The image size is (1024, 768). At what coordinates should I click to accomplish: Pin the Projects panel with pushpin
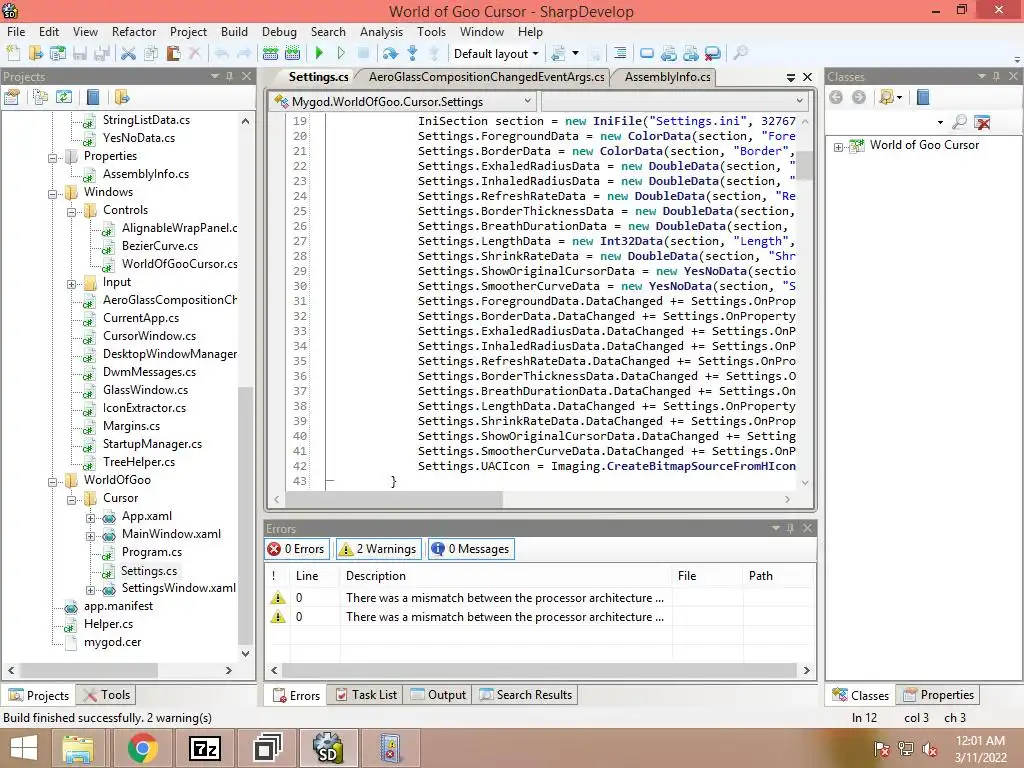coord(230,77)
